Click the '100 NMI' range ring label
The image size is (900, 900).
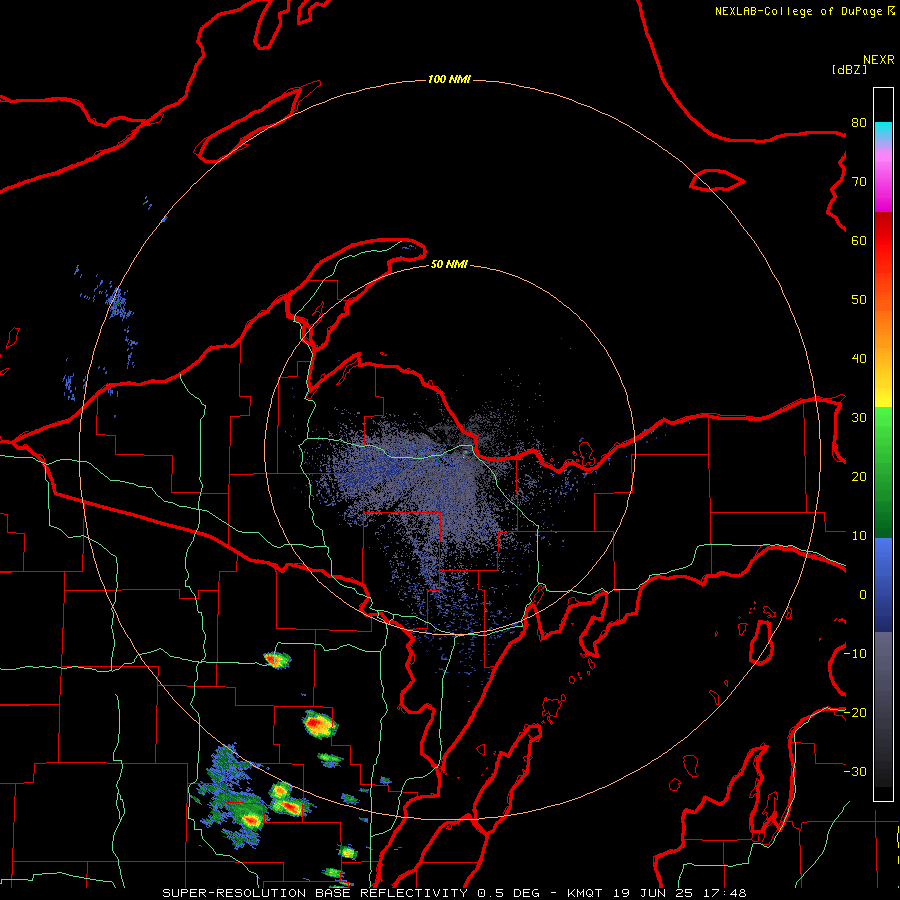[449, 79]
